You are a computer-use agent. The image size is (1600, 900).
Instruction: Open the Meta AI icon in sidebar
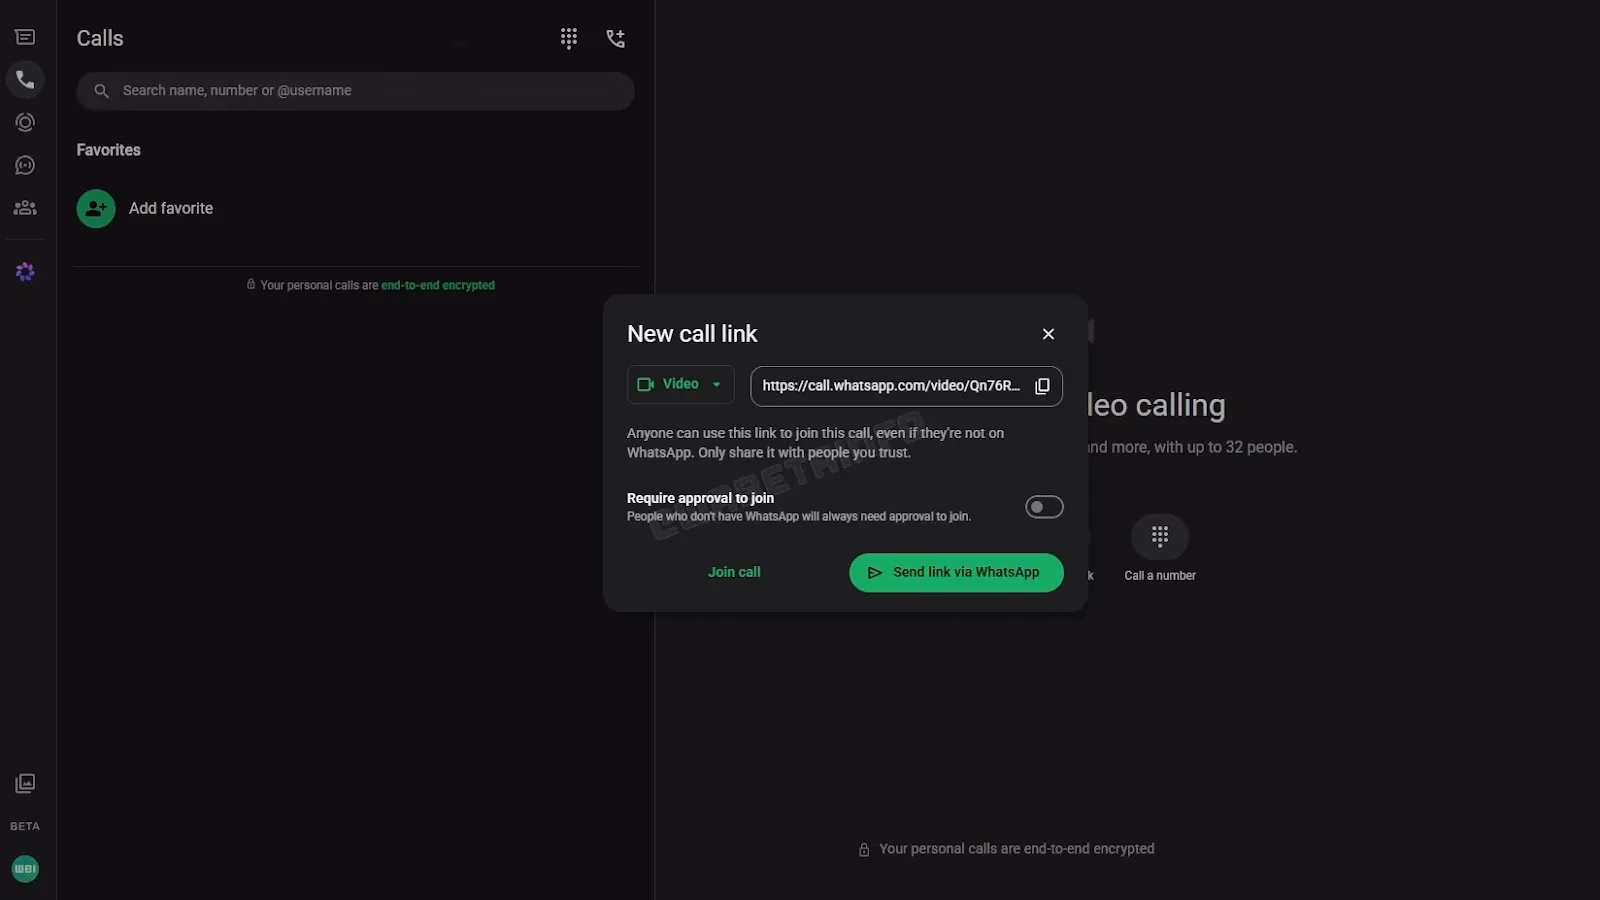tap(25, 272)
